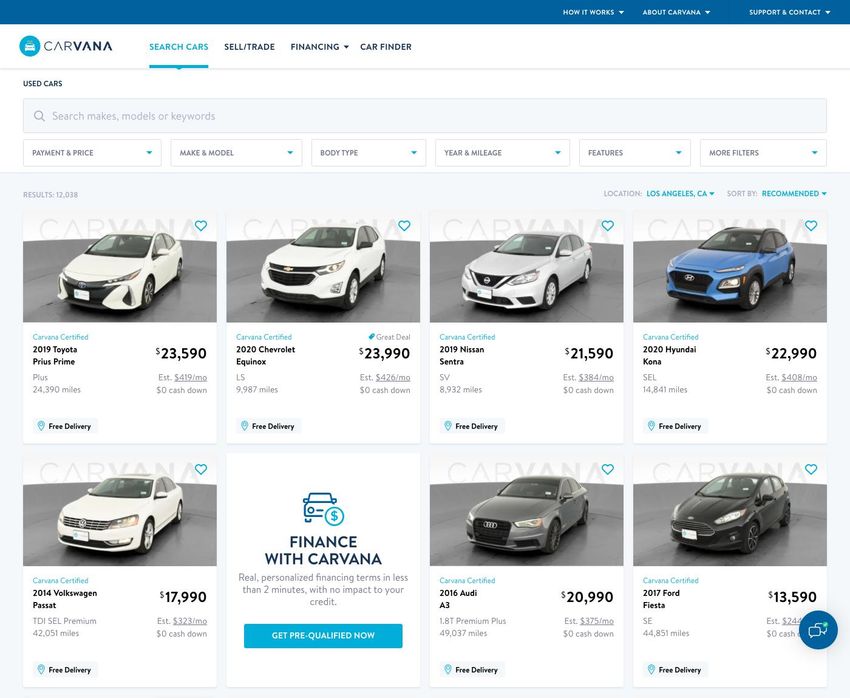Expand the More Filters dropdown
The height and width of the screenshot is (698, 850).
coord(763,153)
